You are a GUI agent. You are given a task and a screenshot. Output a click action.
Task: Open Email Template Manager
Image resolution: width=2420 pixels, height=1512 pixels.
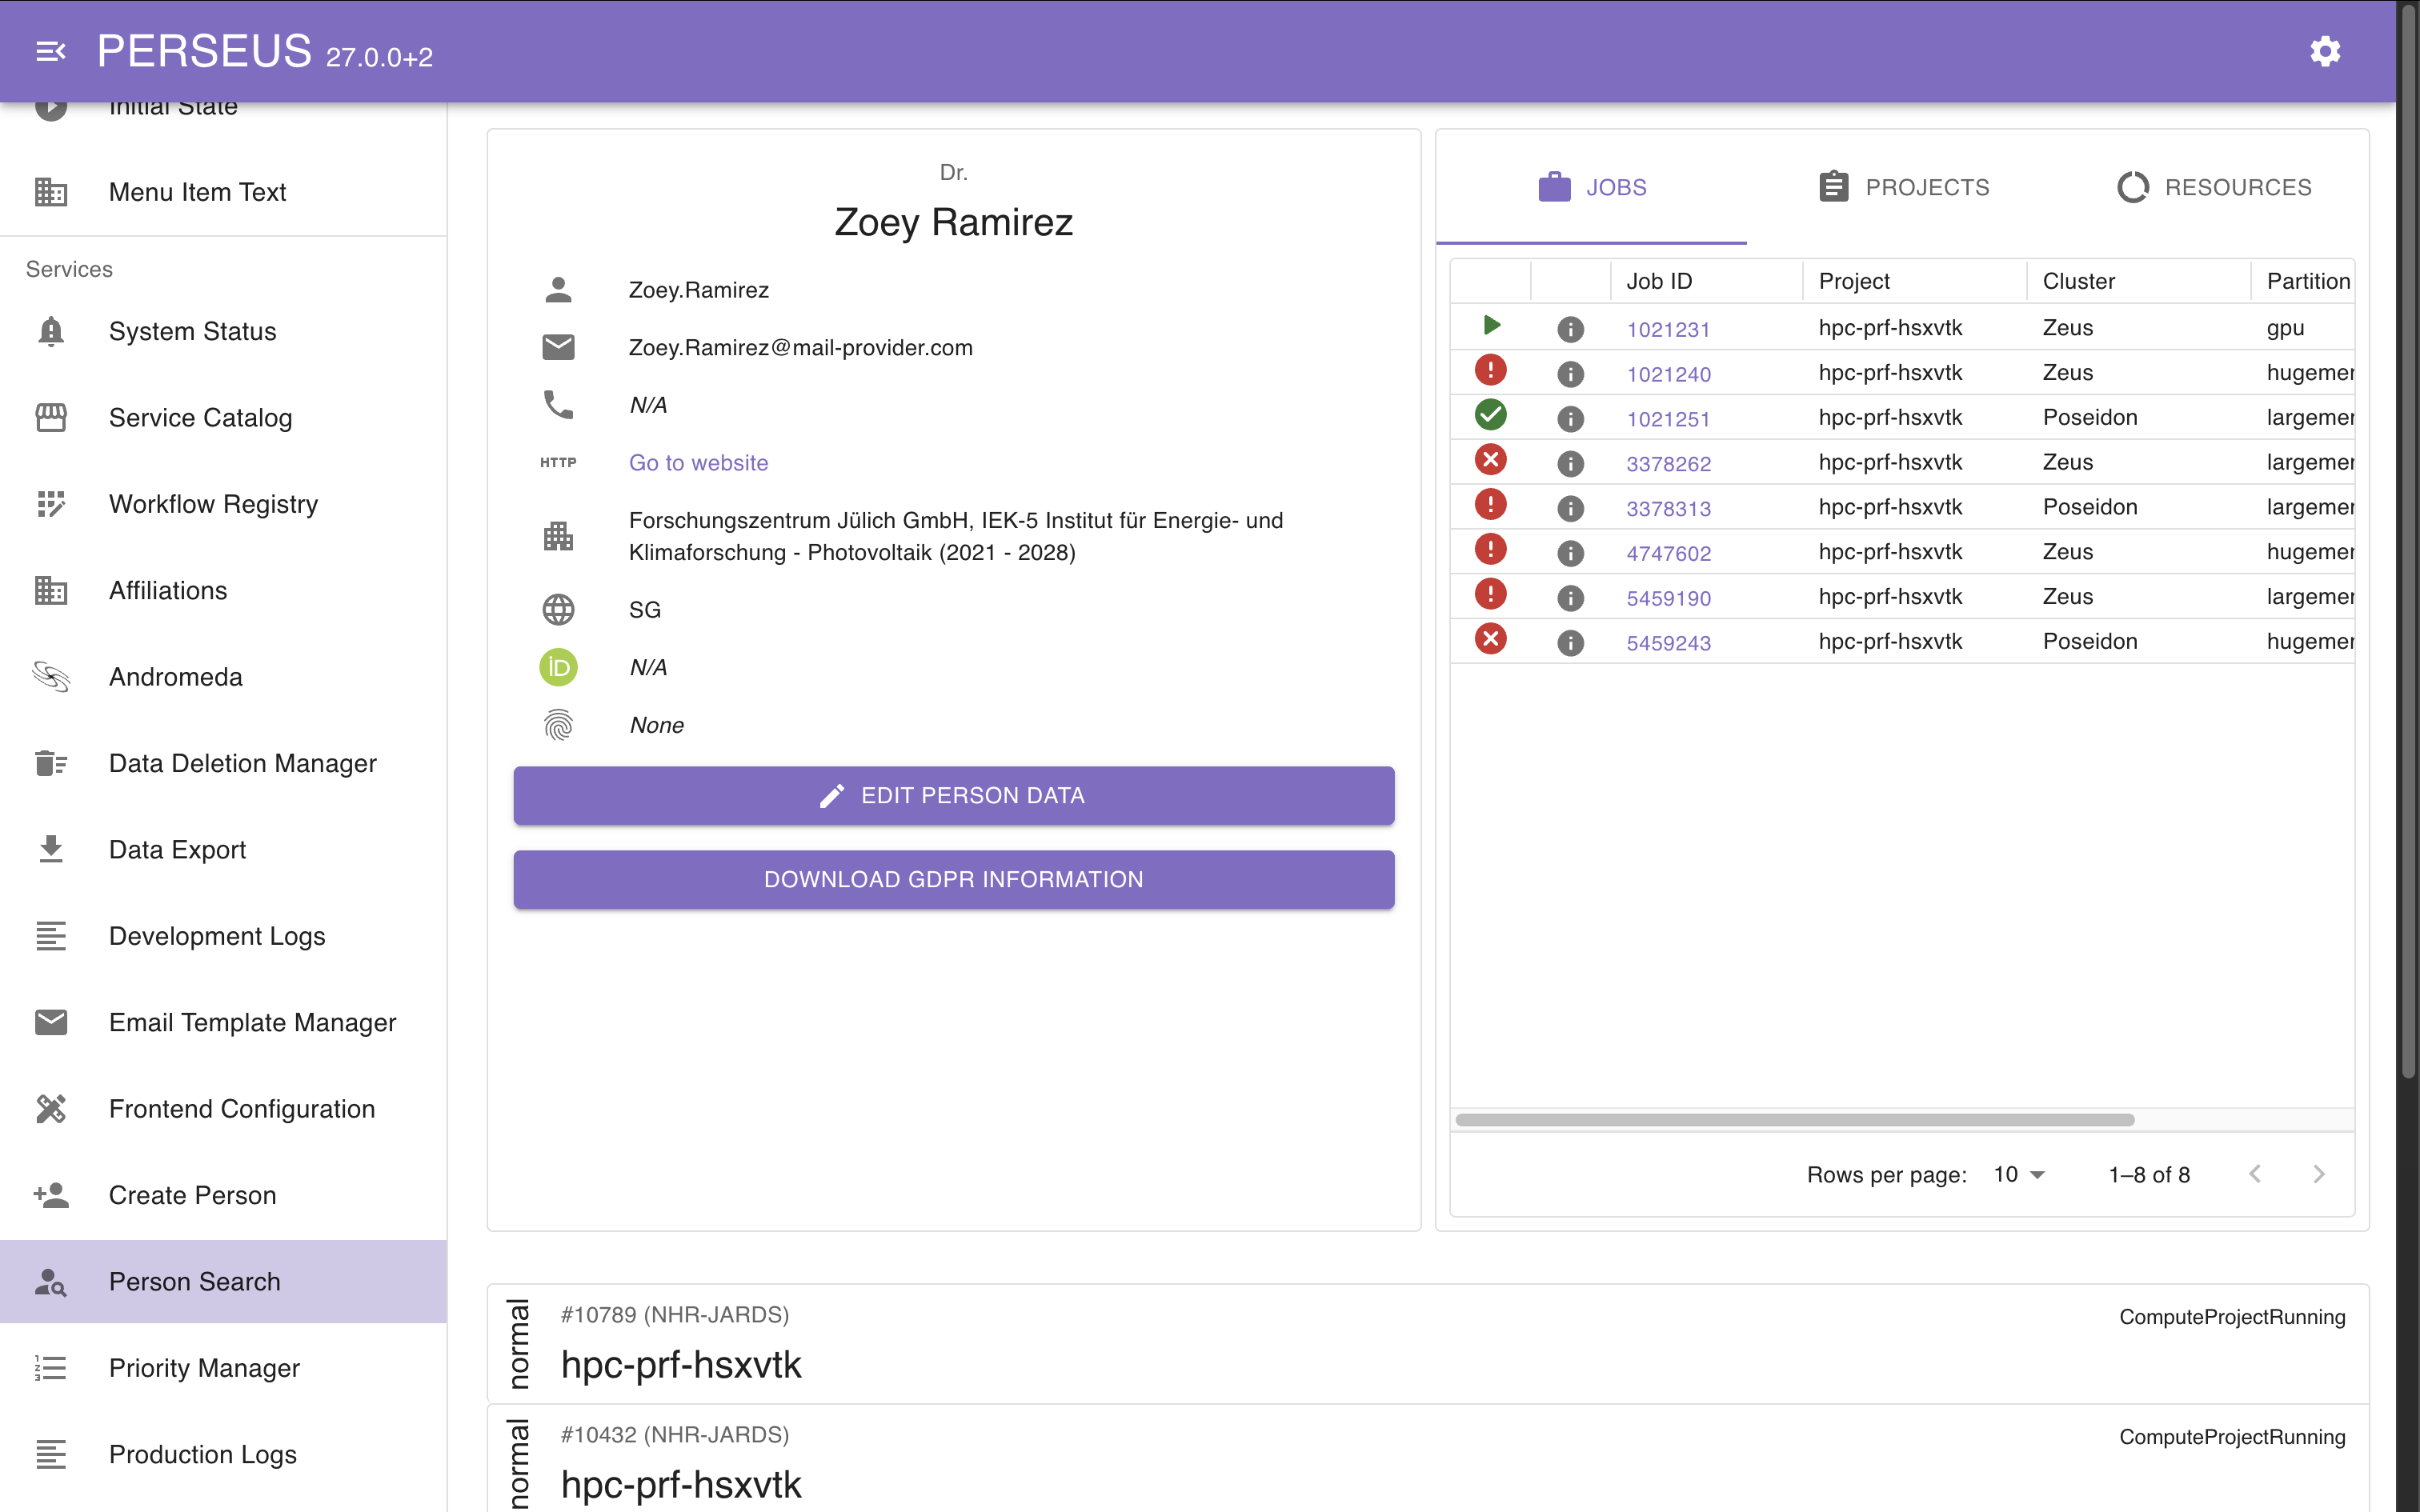coord(223,1022)
